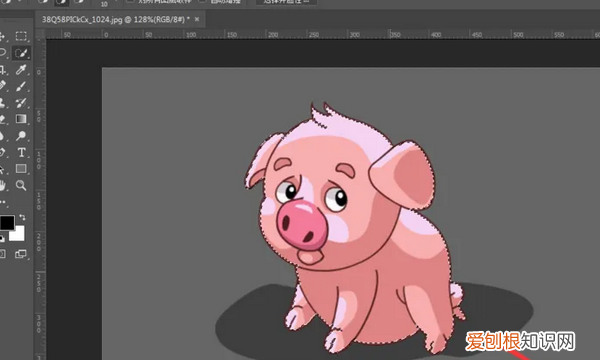Select the Pen tool
Screen dimensions: 600x360
click(2, 152)
